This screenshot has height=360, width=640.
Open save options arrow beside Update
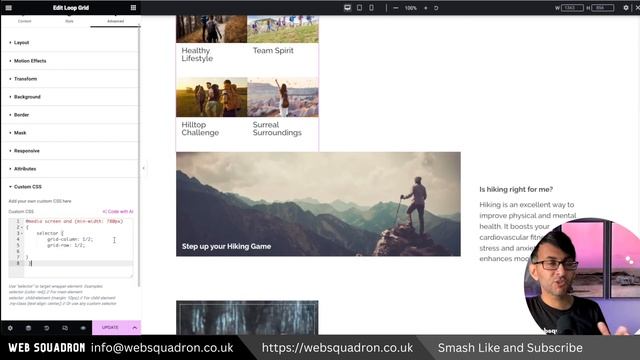[x=134, y=328]
